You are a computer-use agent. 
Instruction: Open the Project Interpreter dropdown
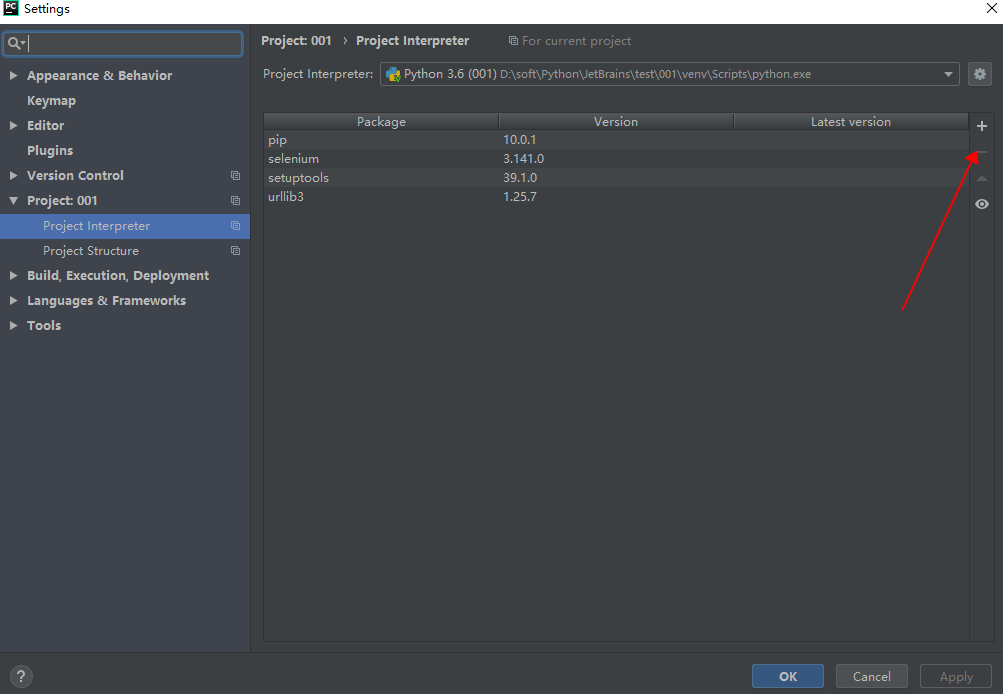coord(670,74)
